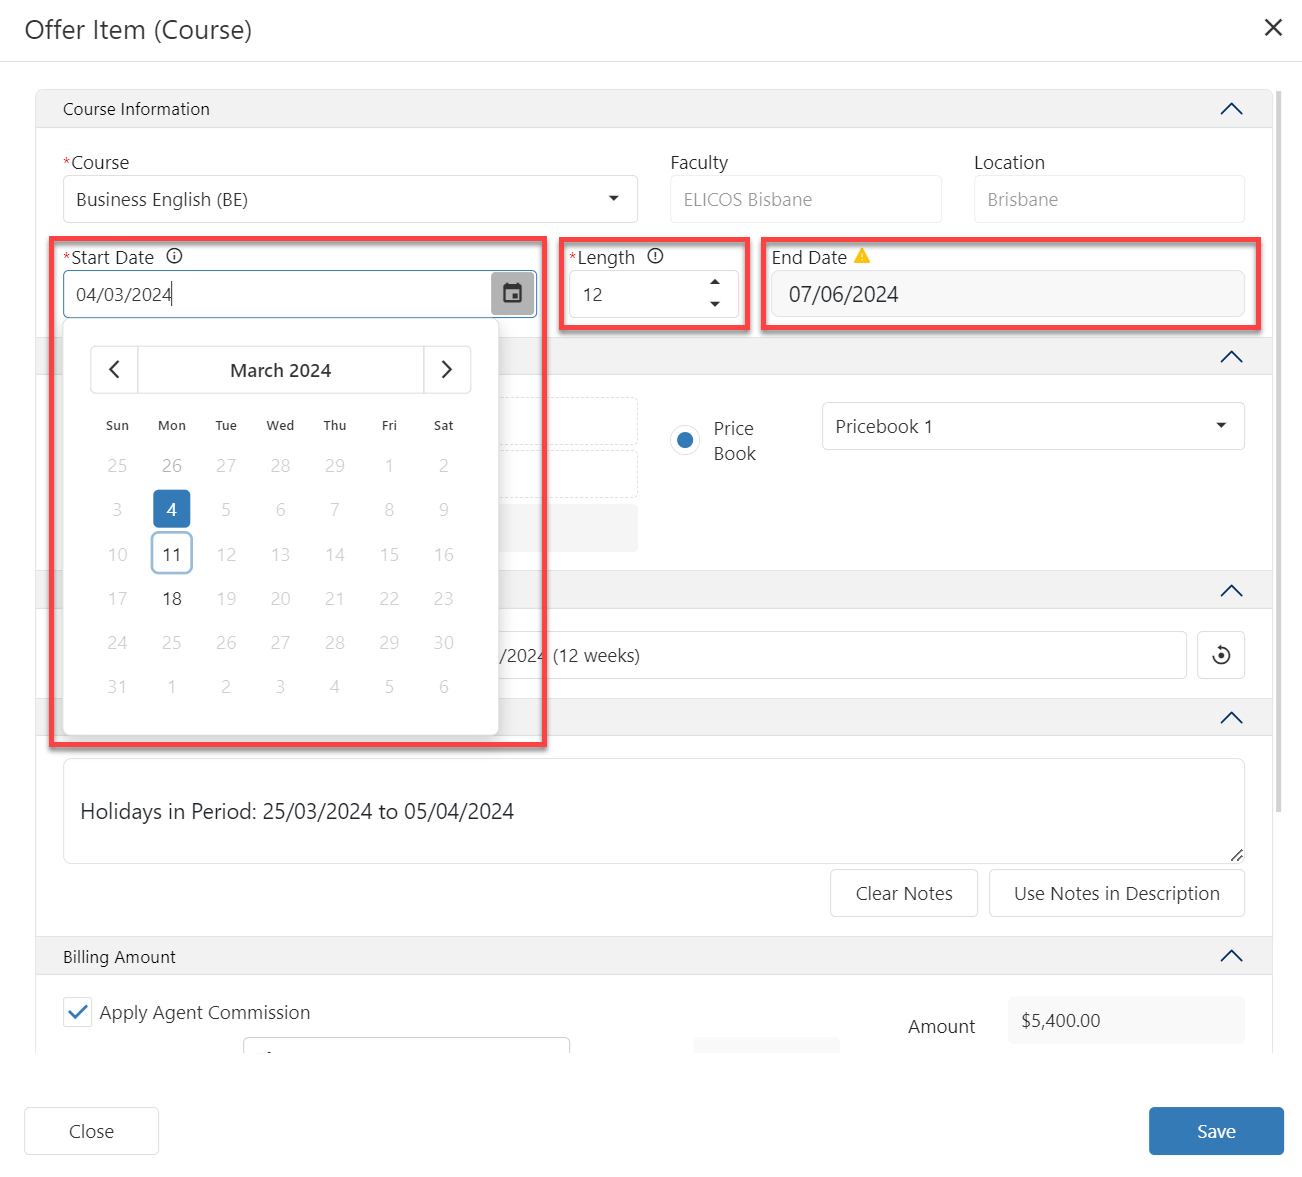
Task: Open the Course dropdown
Action: pos(613,199)
